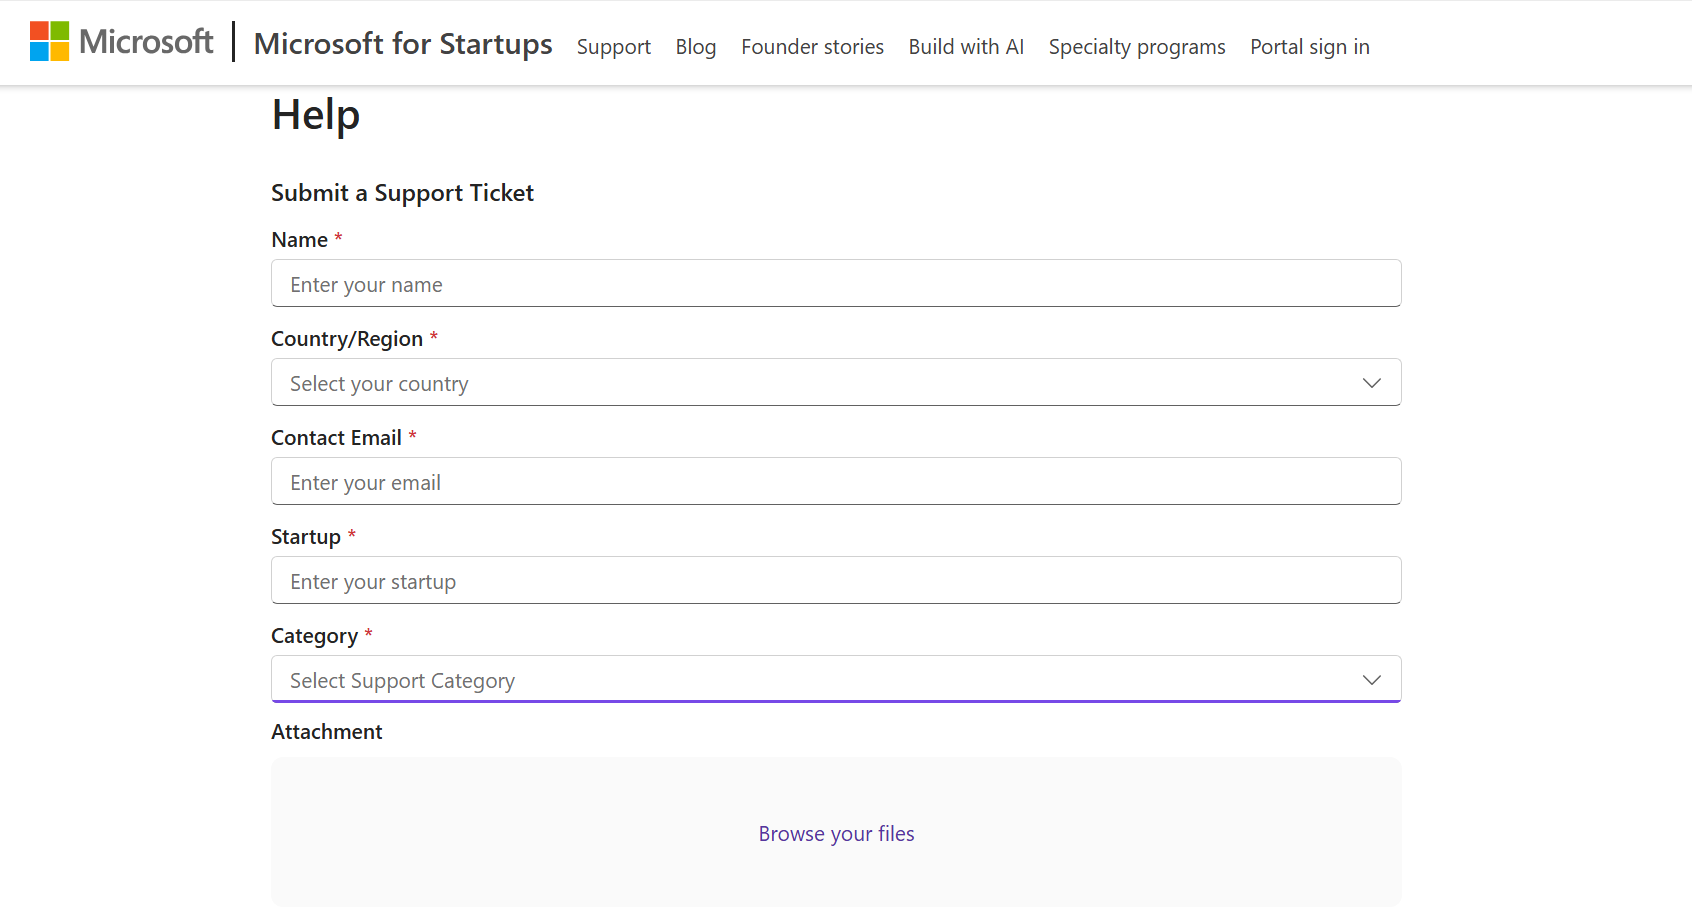
Task: Click the Contact Email input field
Action: click(836, 481)
